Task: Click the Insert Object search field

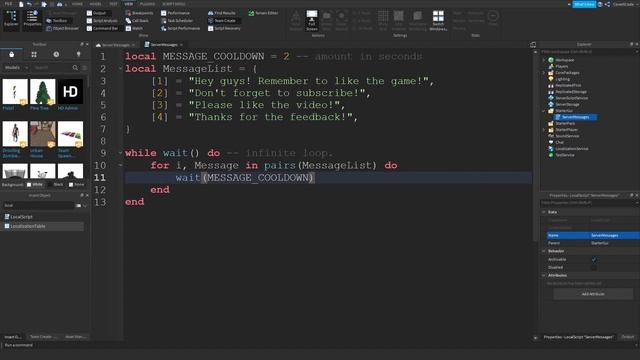Action: pyautogui.click(x=39, y=205)
